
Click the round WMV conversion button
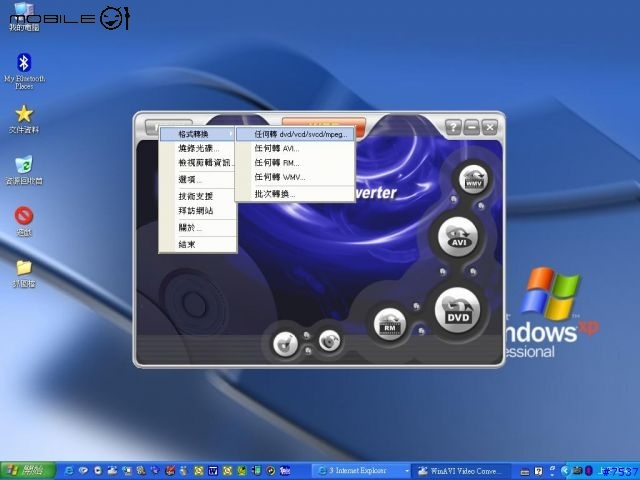click(x=473, y=180)
